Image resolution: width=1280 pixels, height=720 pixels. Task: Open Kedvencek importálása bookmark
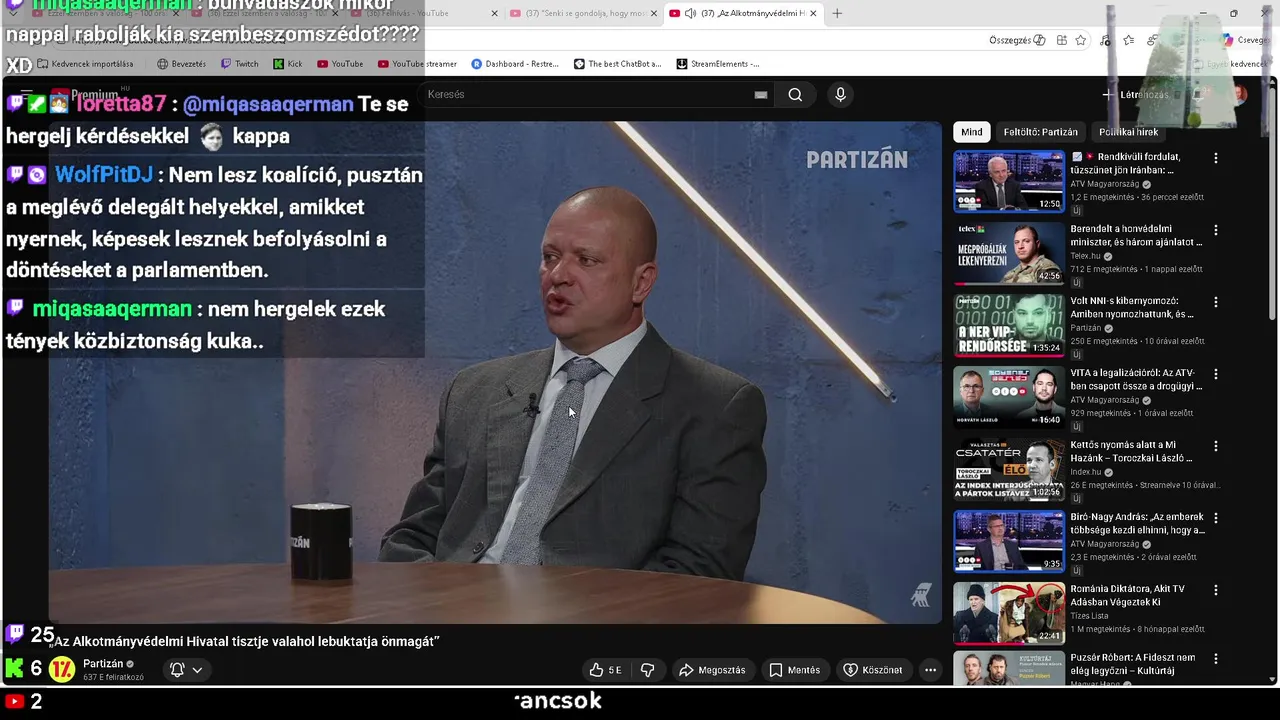85,64
